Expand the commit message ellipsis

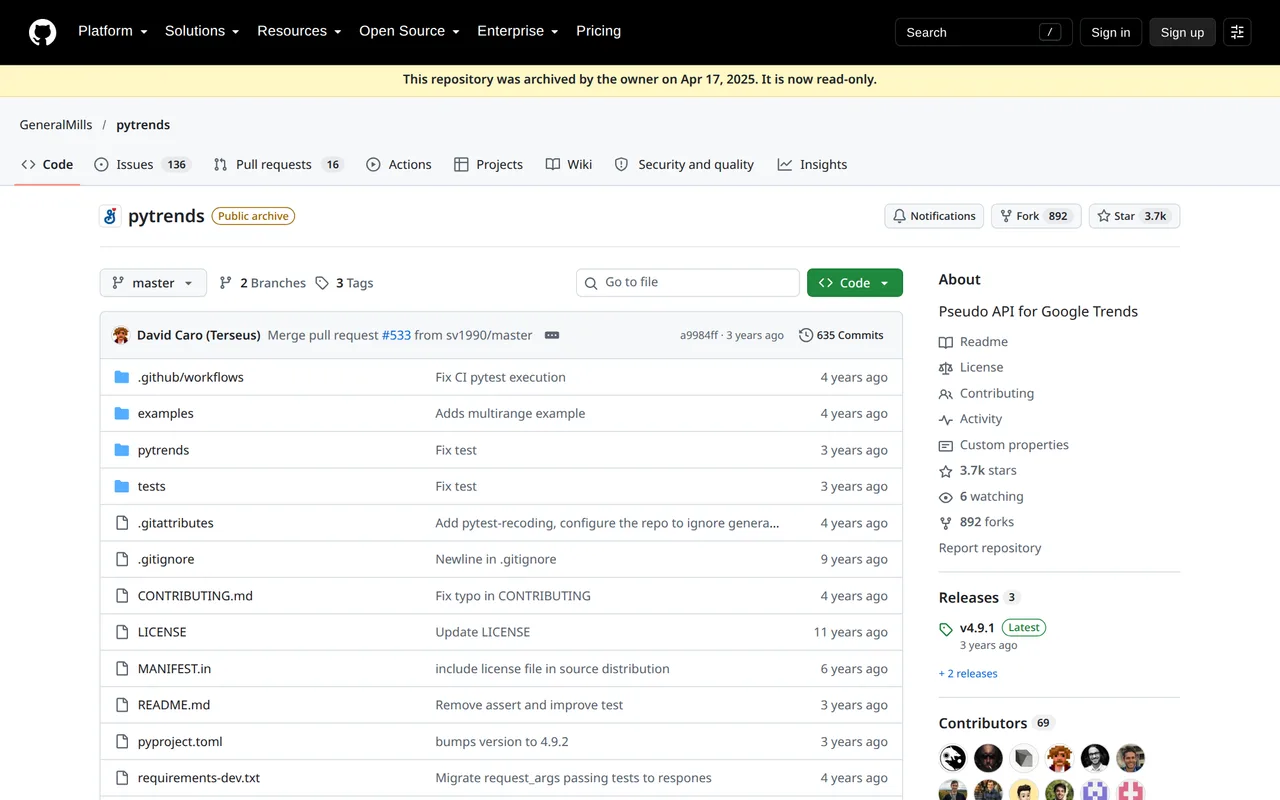[552, 335]
